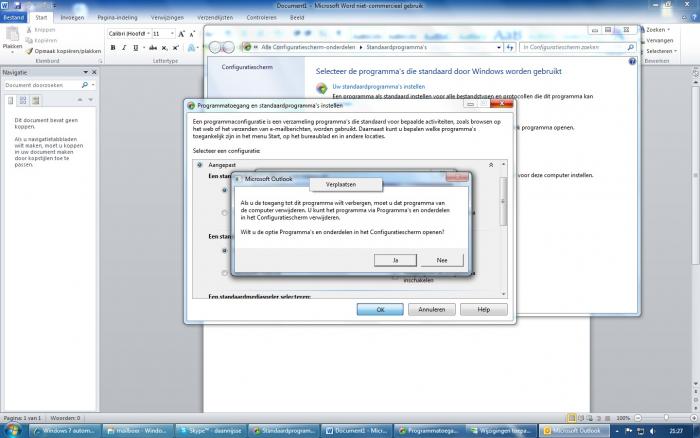700x438 pixels.
Task: Toggle Underline formatting in Word ribbon
Action: [135, 47]
